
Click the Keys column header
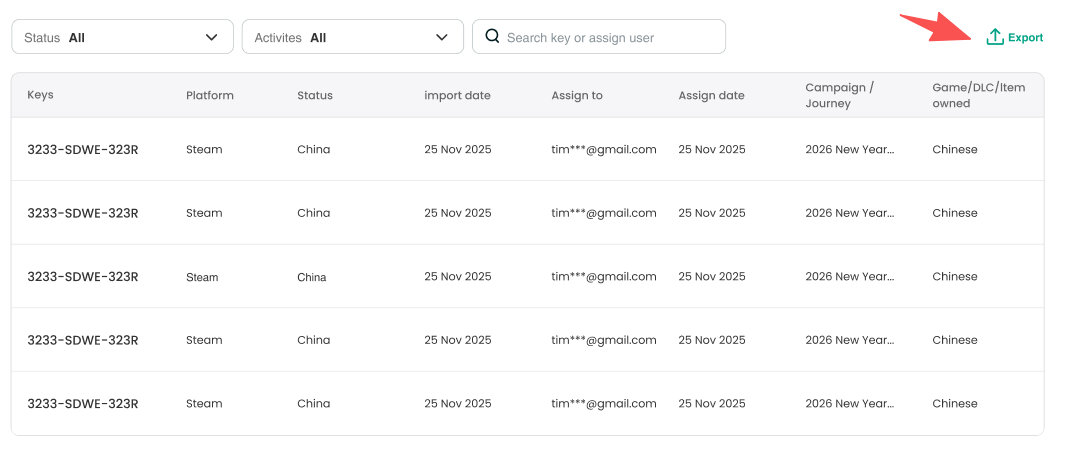point(41,95)
